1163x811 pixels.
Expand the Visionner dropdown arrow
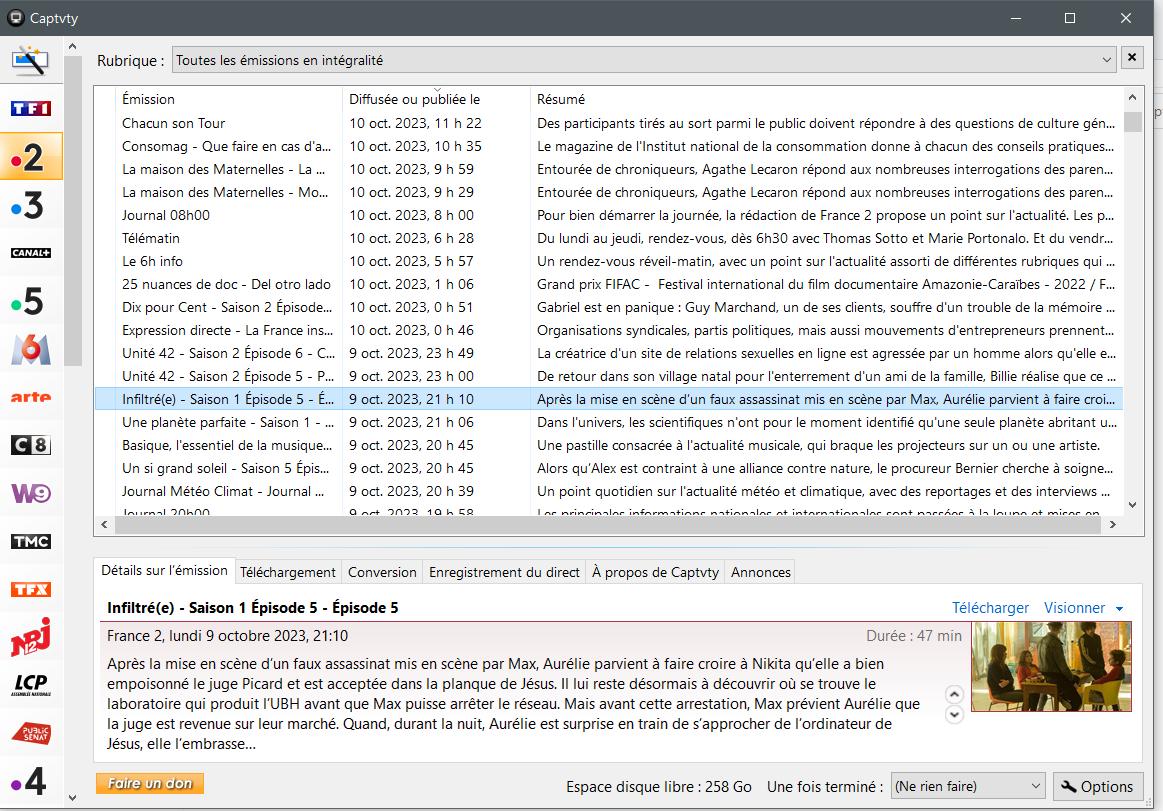coord(1119,608)
